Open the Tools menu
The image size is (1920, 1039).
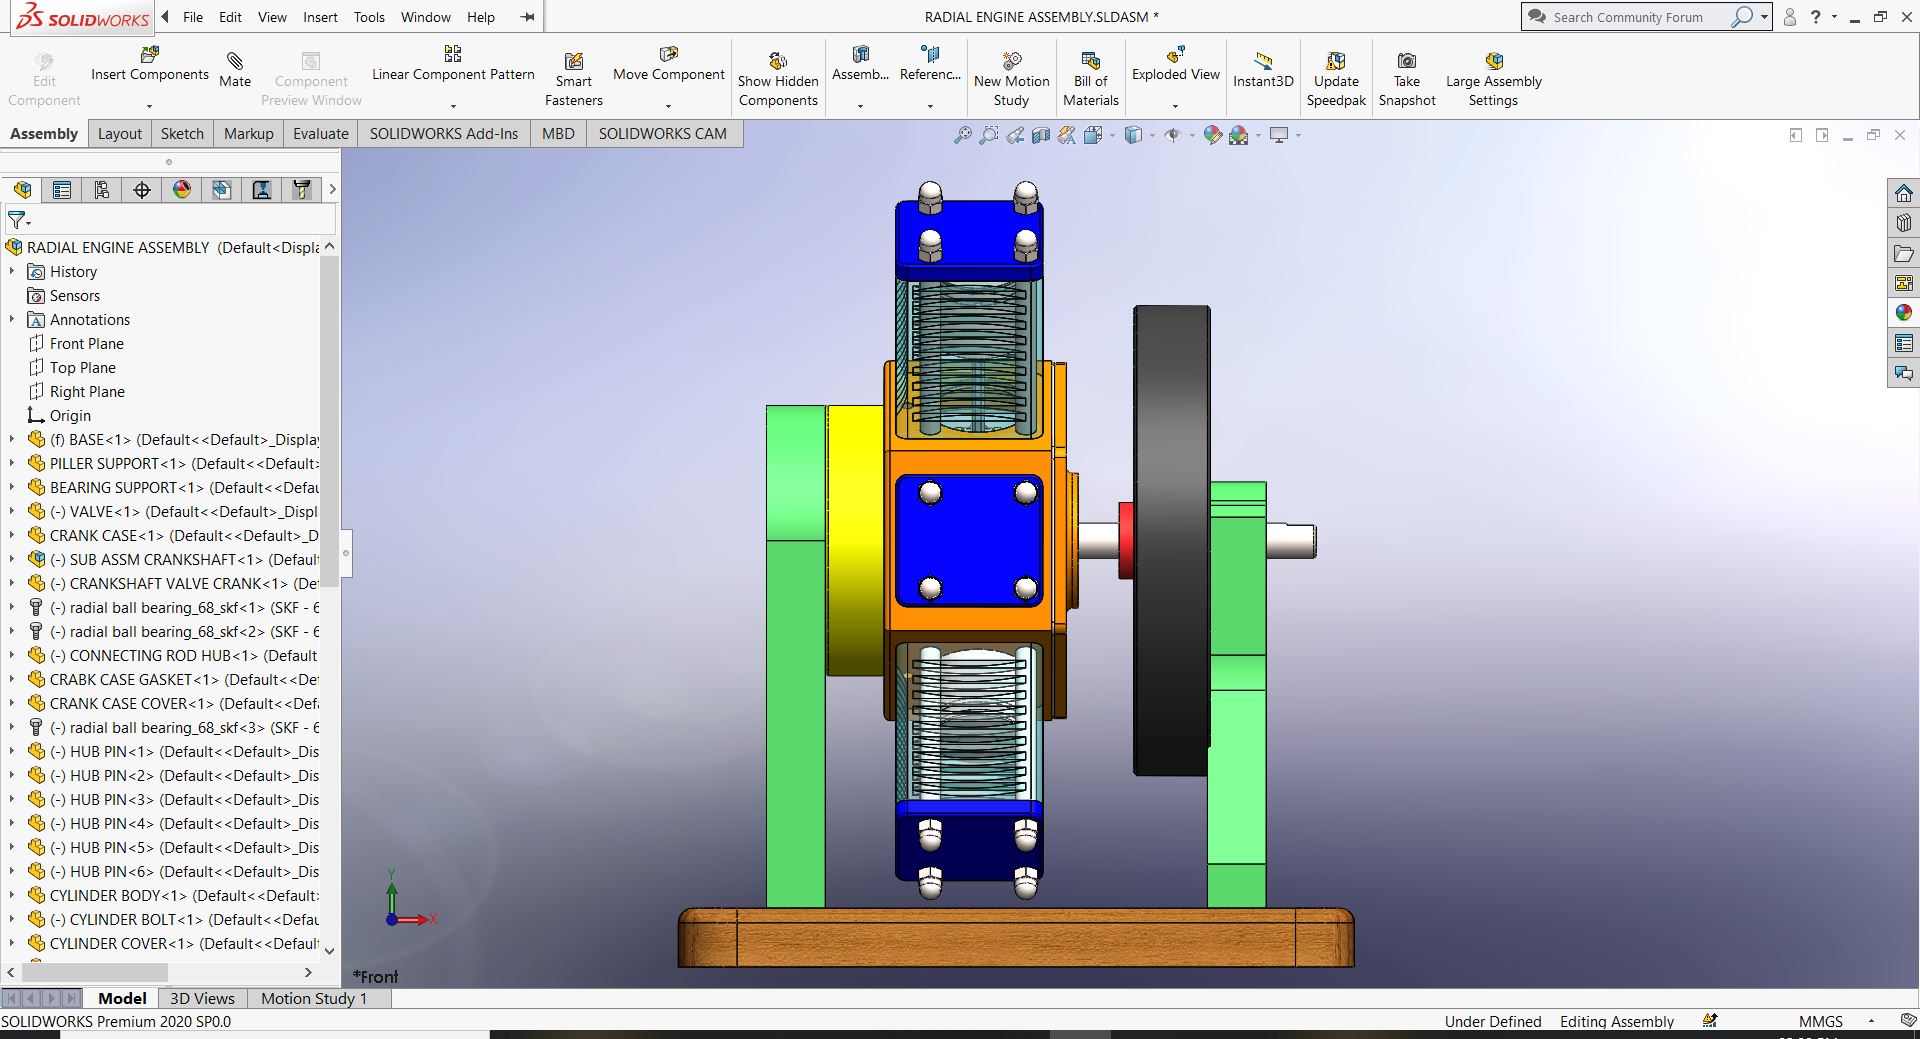369,17
